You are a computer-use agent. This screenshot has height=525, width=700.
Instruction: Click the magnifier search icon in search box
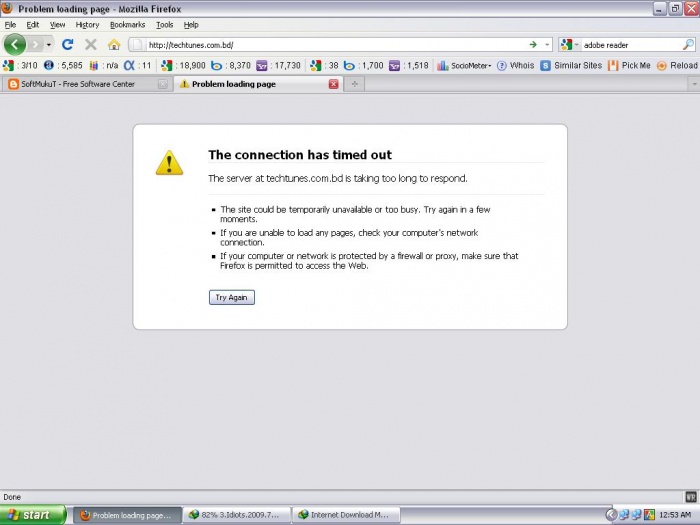(x=688, y=45)
